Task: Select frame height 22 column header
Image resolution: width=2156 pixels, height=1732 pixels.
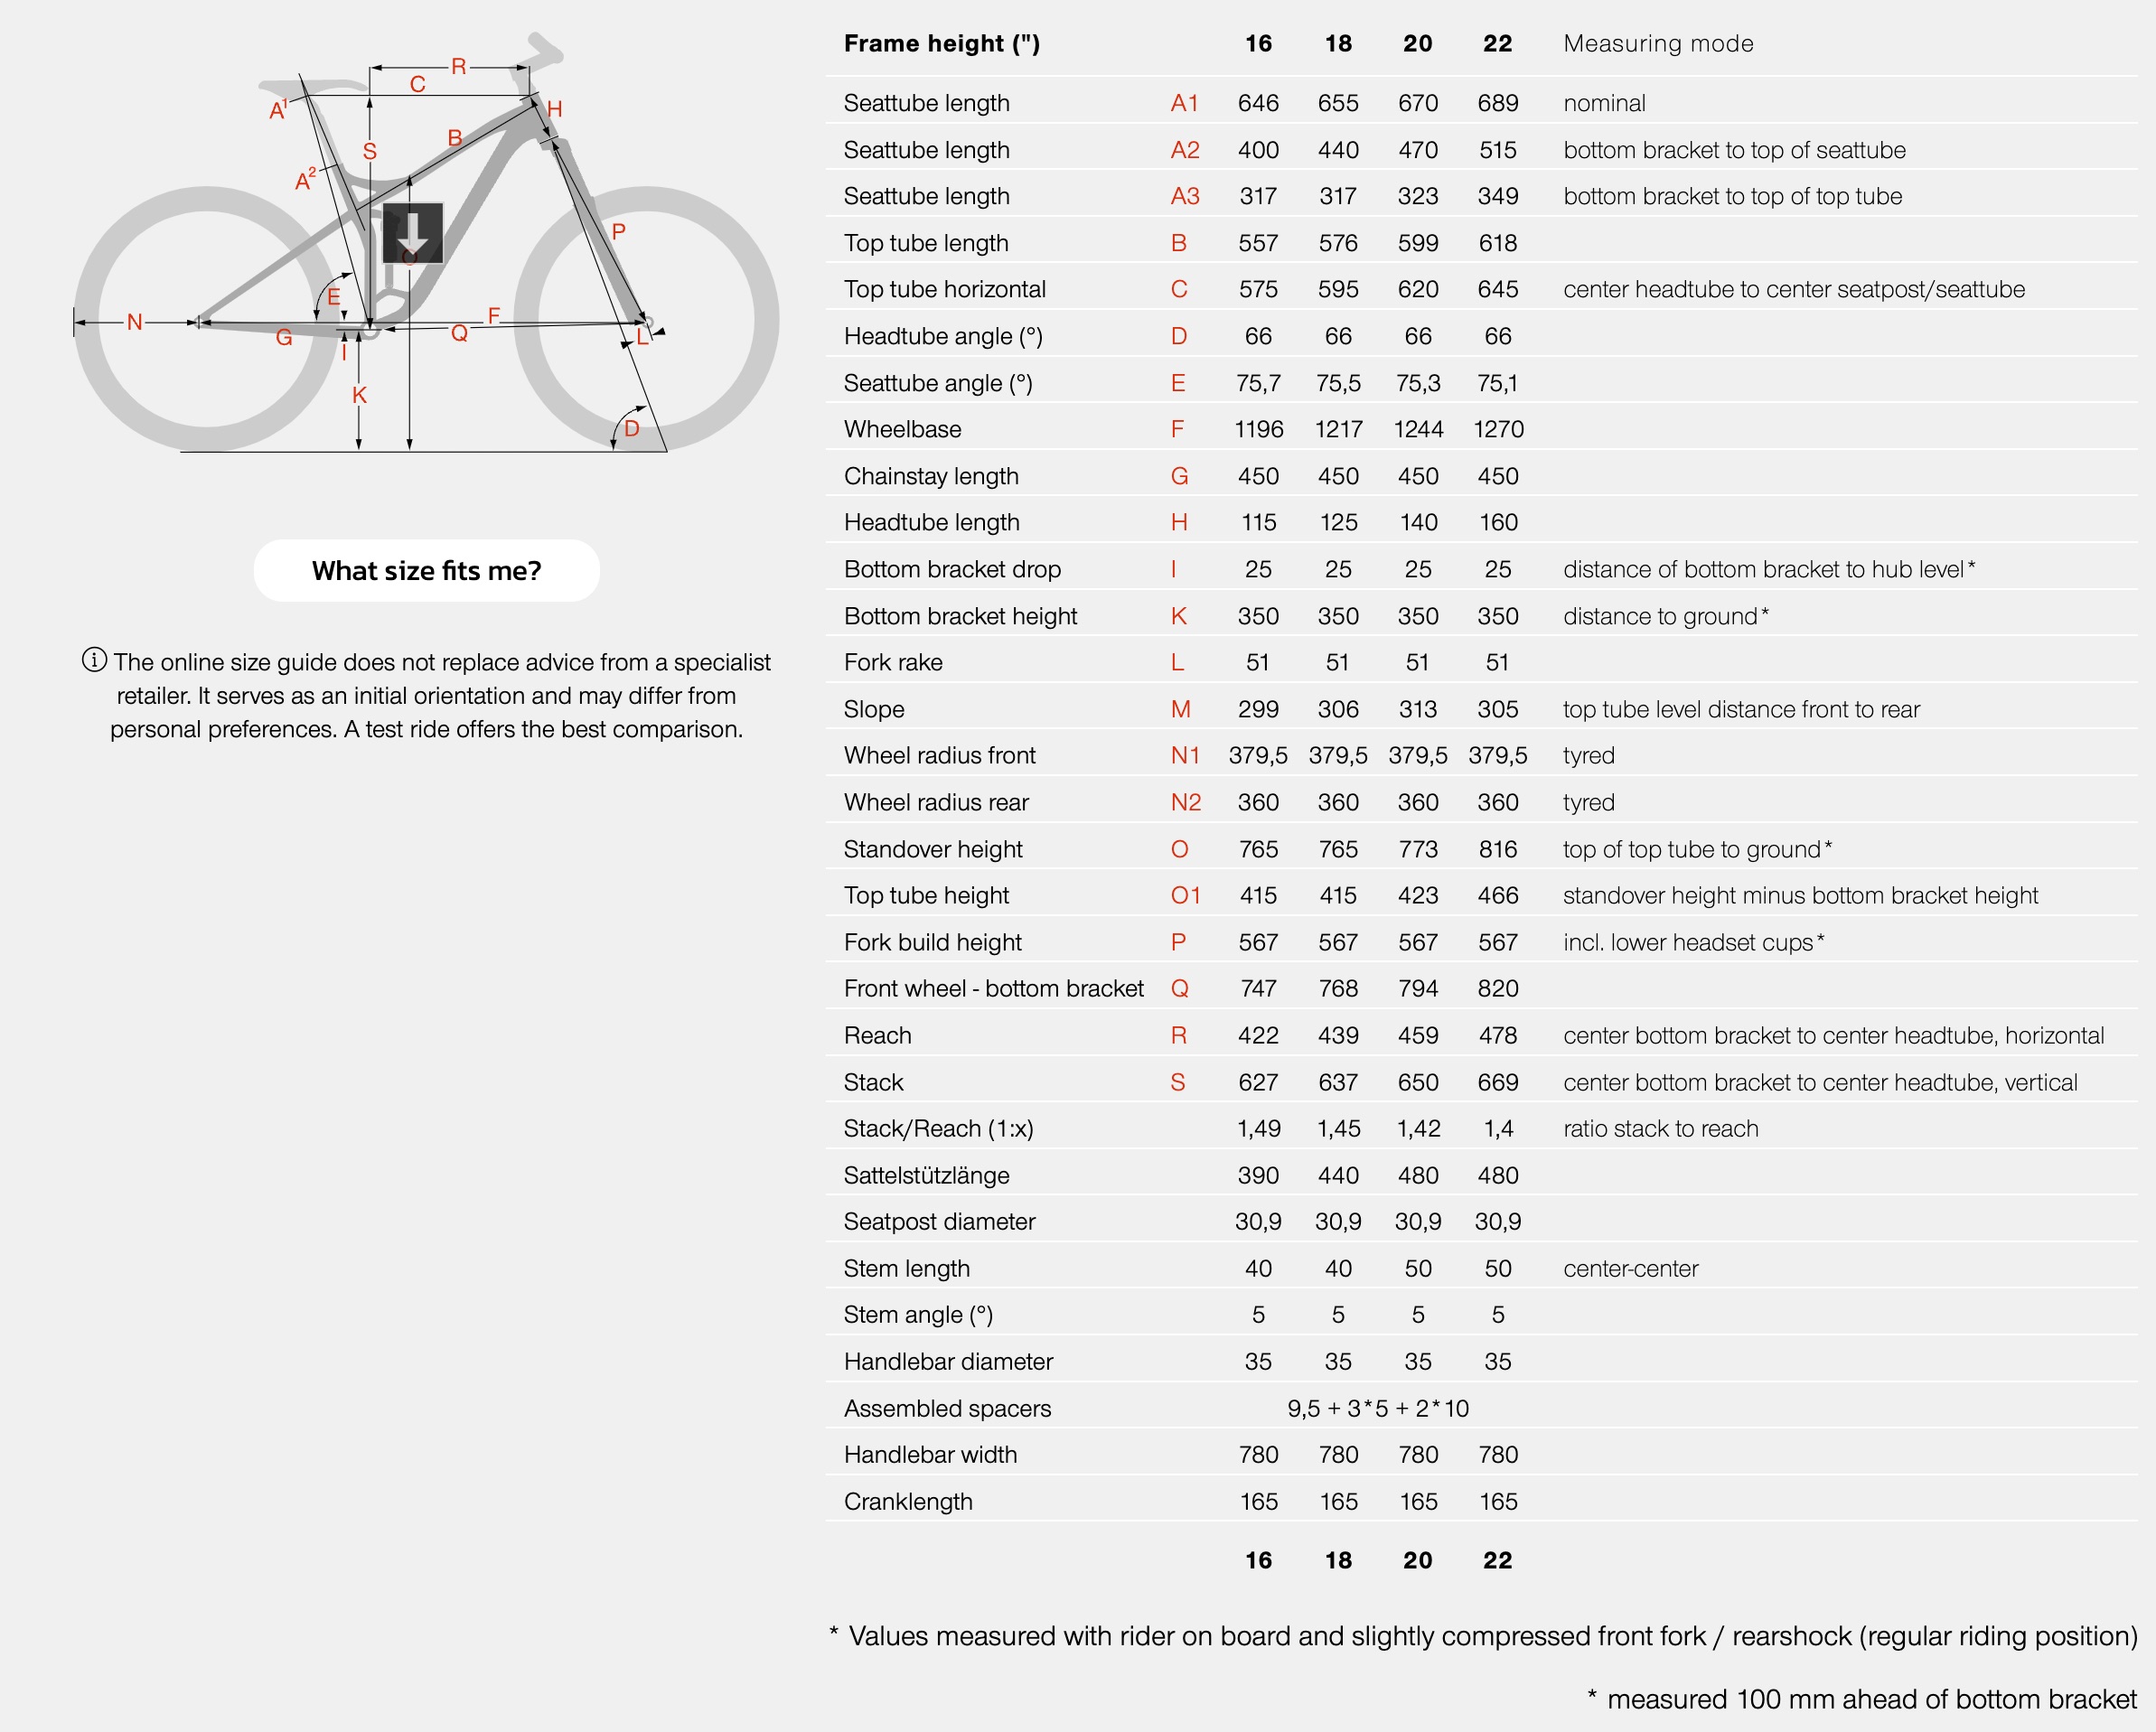Action: [x=1498, y=43]
